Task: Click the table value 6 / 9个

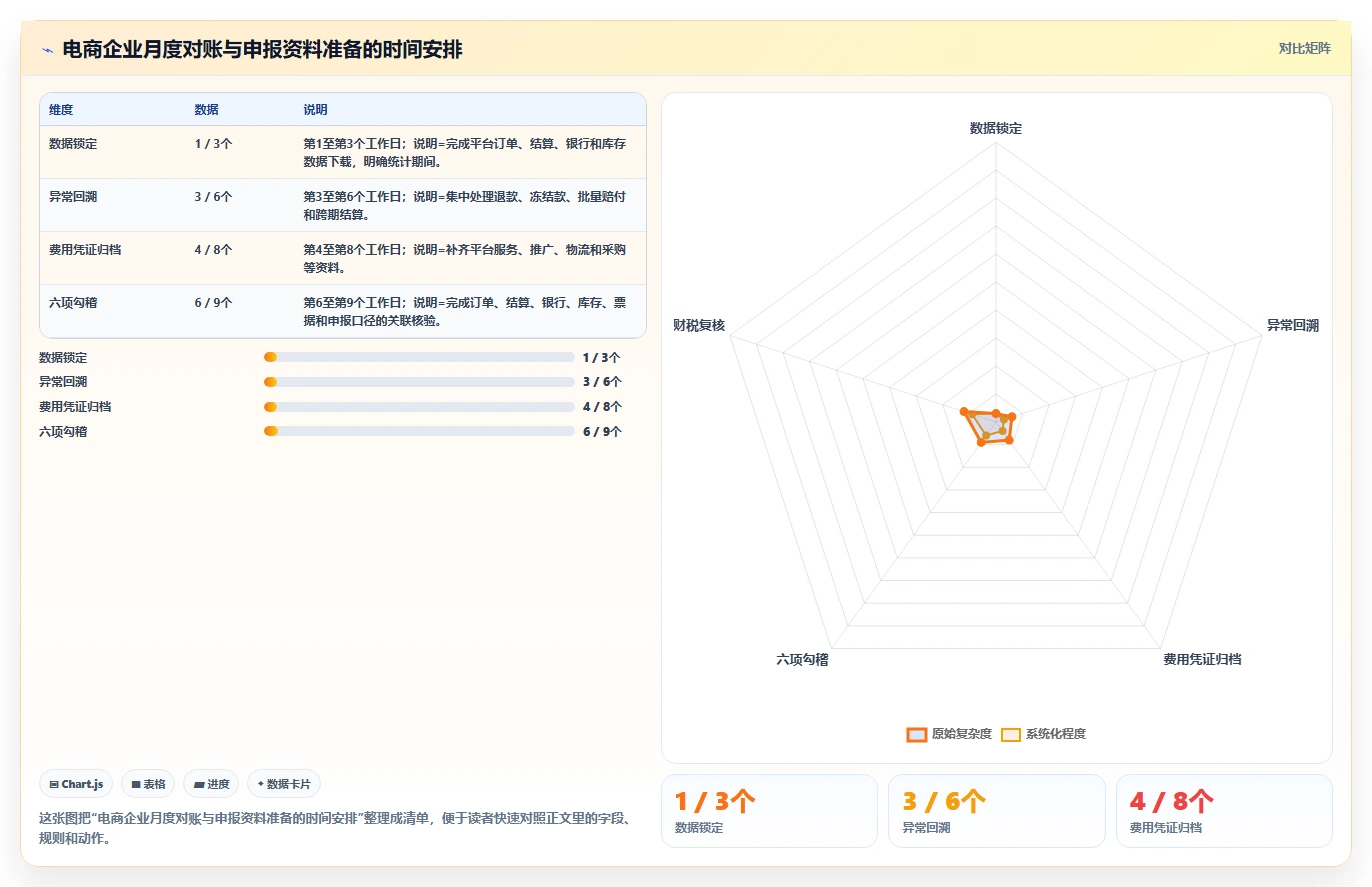Action: click(213, 302)
